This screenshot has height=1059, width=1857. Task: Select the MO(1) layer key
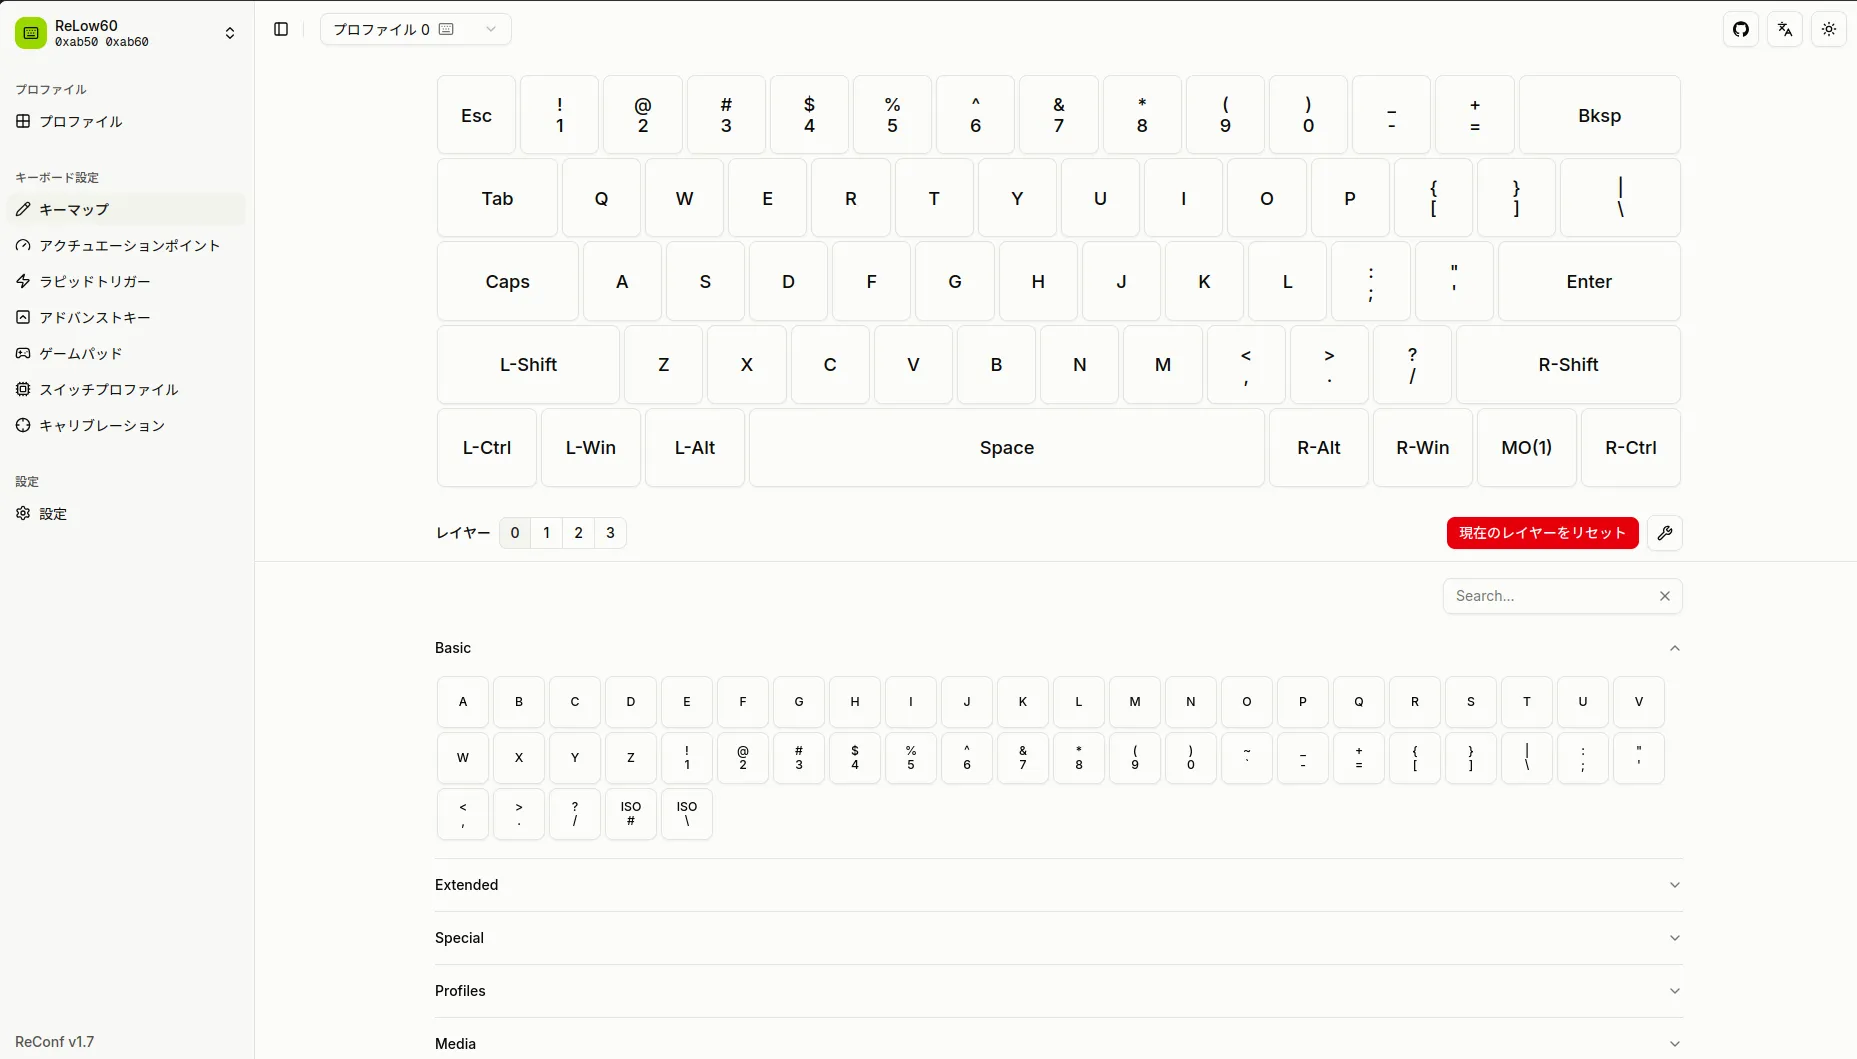(x=1527, y=447)
